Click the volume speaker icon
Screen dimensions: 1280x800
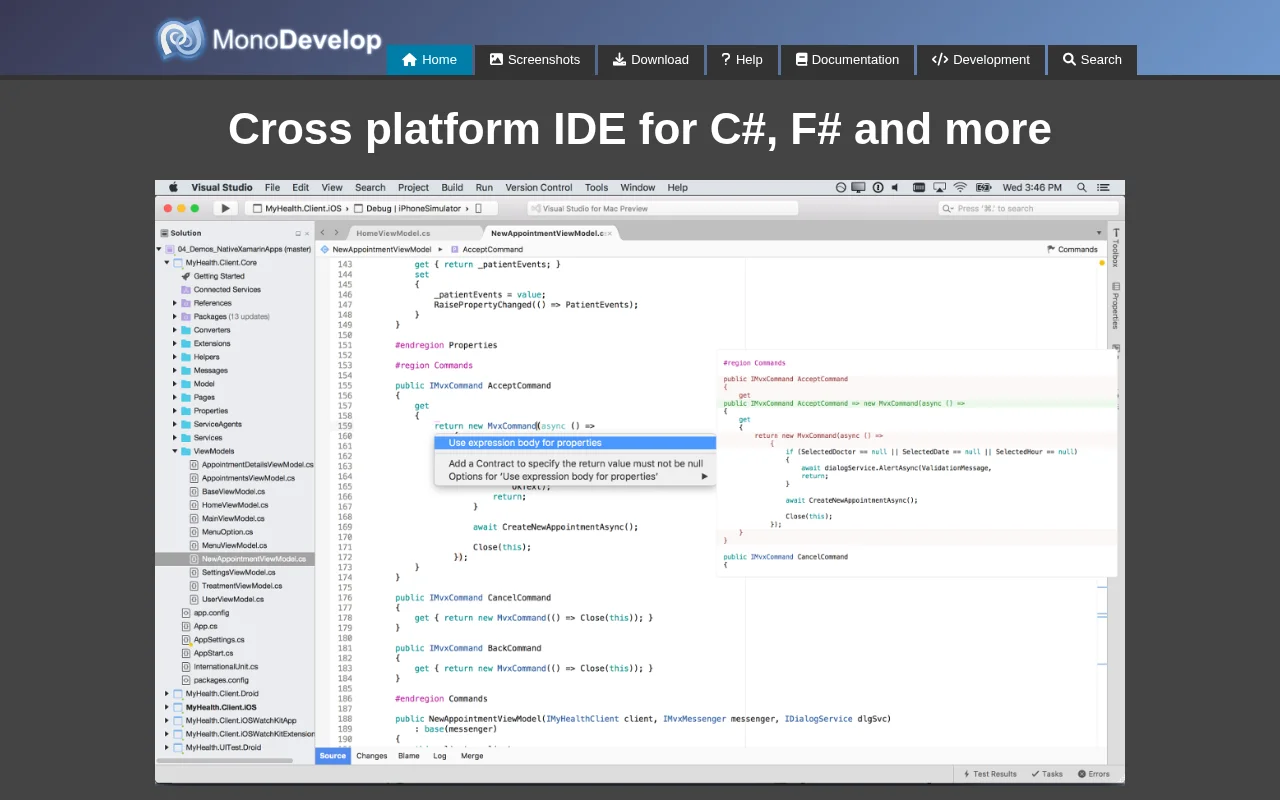(895, 187)
